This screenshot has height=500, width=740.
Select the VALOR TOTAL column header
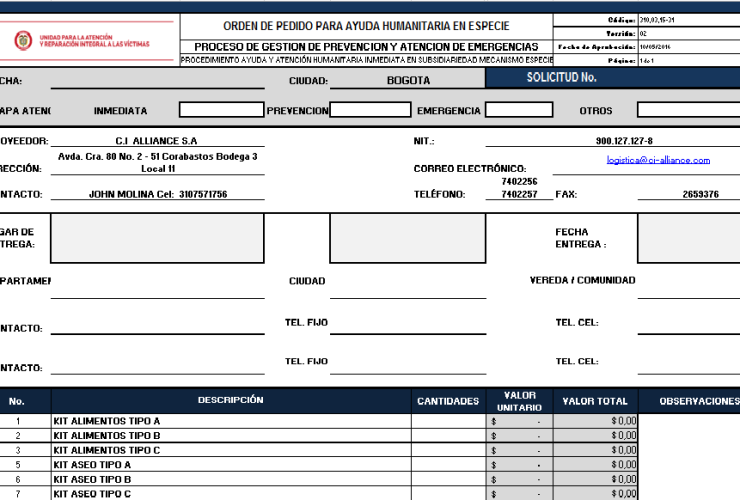(x=595, y=401)
